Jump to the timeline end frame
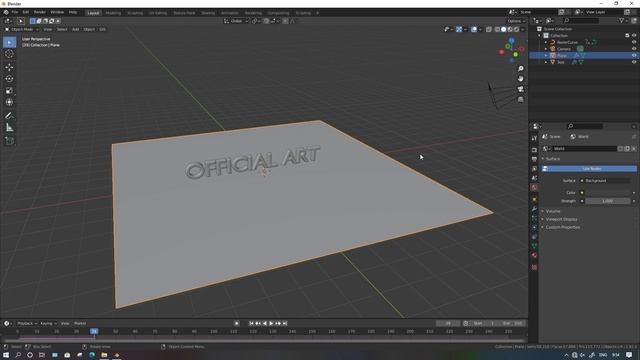640x360 pixels. click(285, 323)
